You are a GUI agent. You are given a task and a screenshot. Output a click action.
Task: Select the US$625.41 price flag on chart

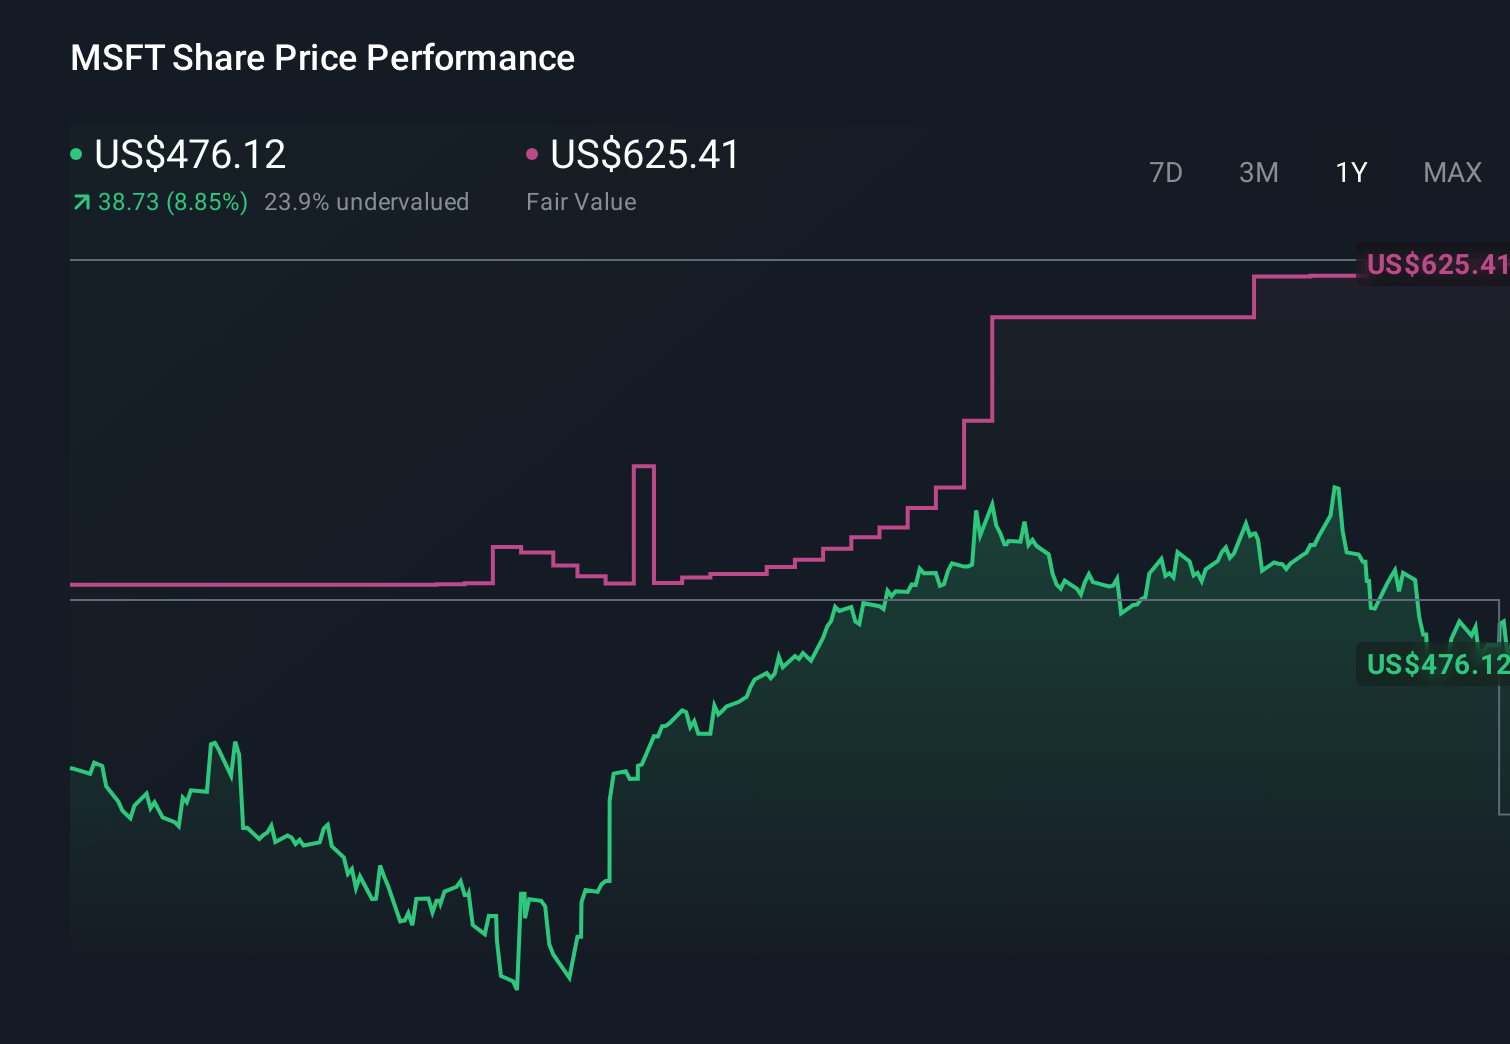point(1435,266)
